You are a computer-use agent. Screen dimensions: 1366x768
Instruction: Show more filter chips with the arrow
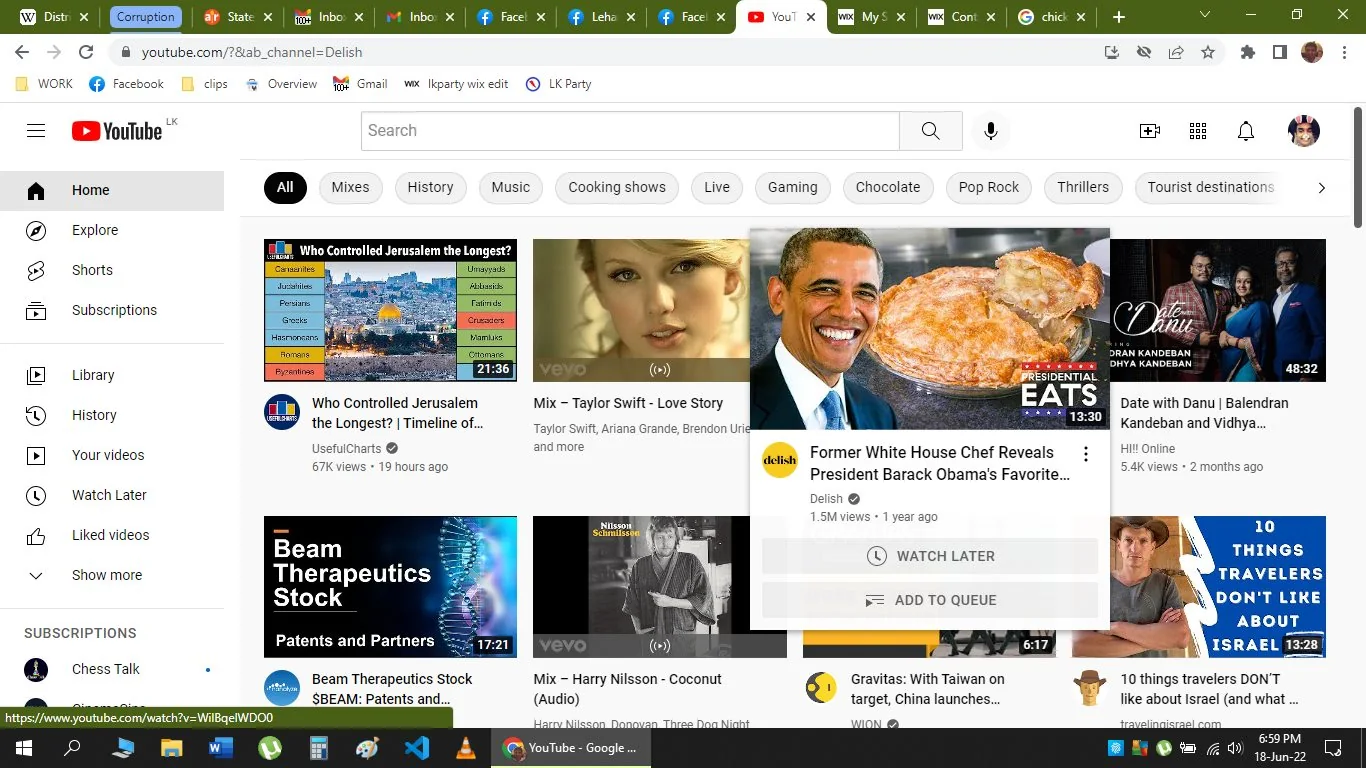tap(1321, 187)
